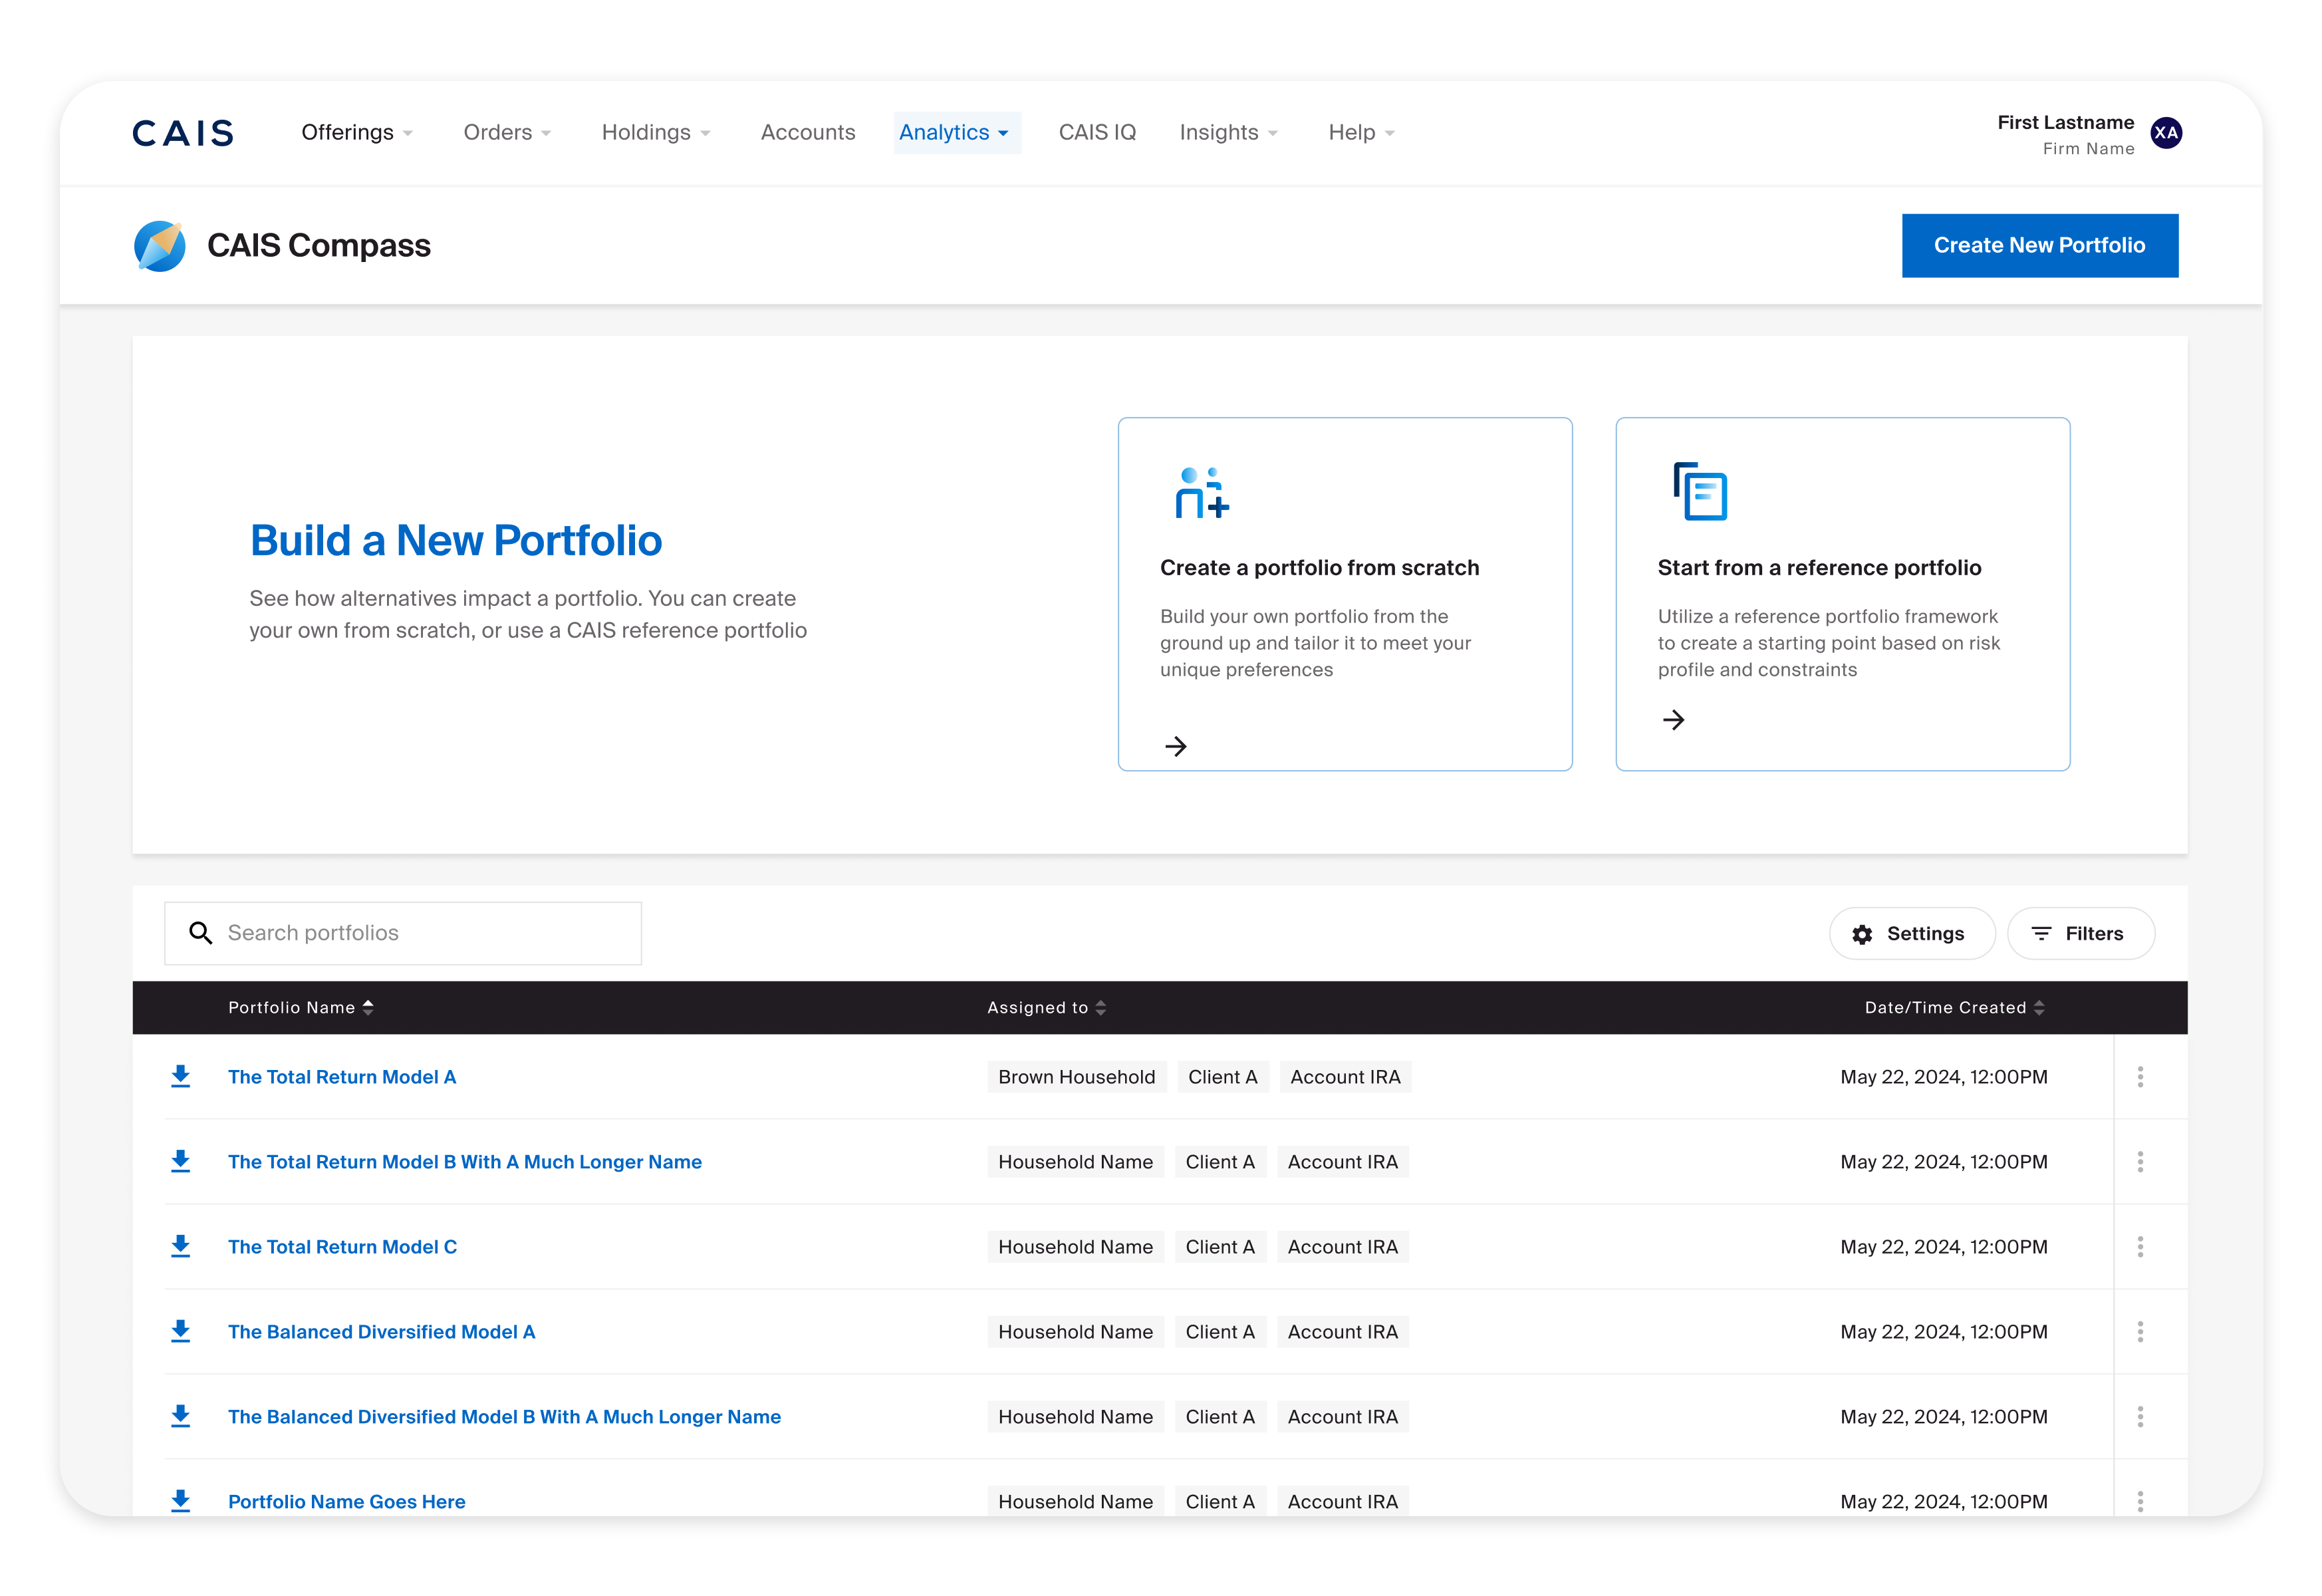
Task: Click the XA user avatar
Action: 2166,133
